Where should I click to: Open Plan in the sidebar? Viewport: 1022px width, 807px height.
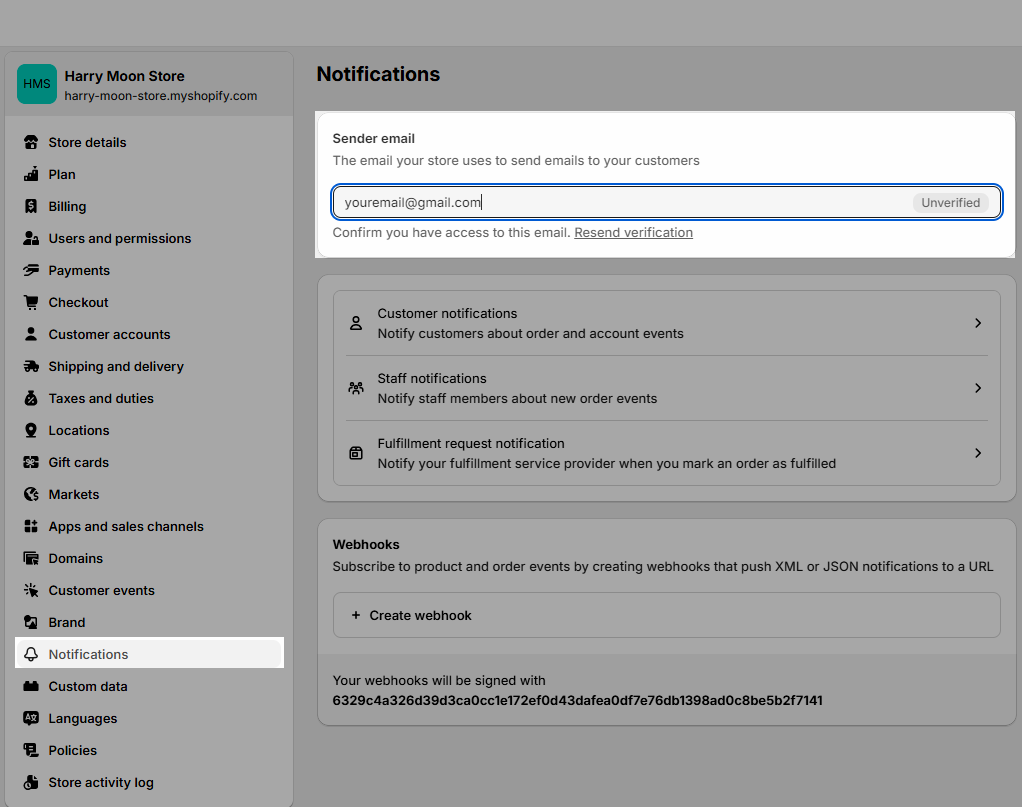coord(149,174)
